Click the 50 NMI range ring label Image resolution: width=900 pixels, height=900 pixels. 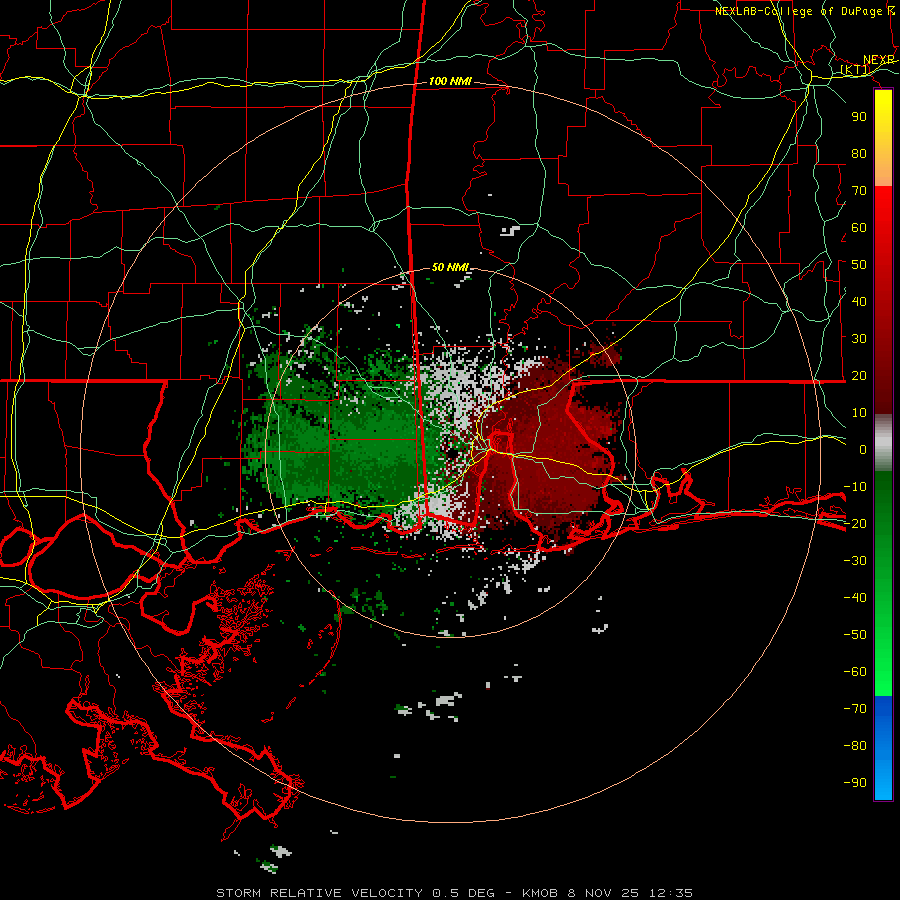[450, 267]
